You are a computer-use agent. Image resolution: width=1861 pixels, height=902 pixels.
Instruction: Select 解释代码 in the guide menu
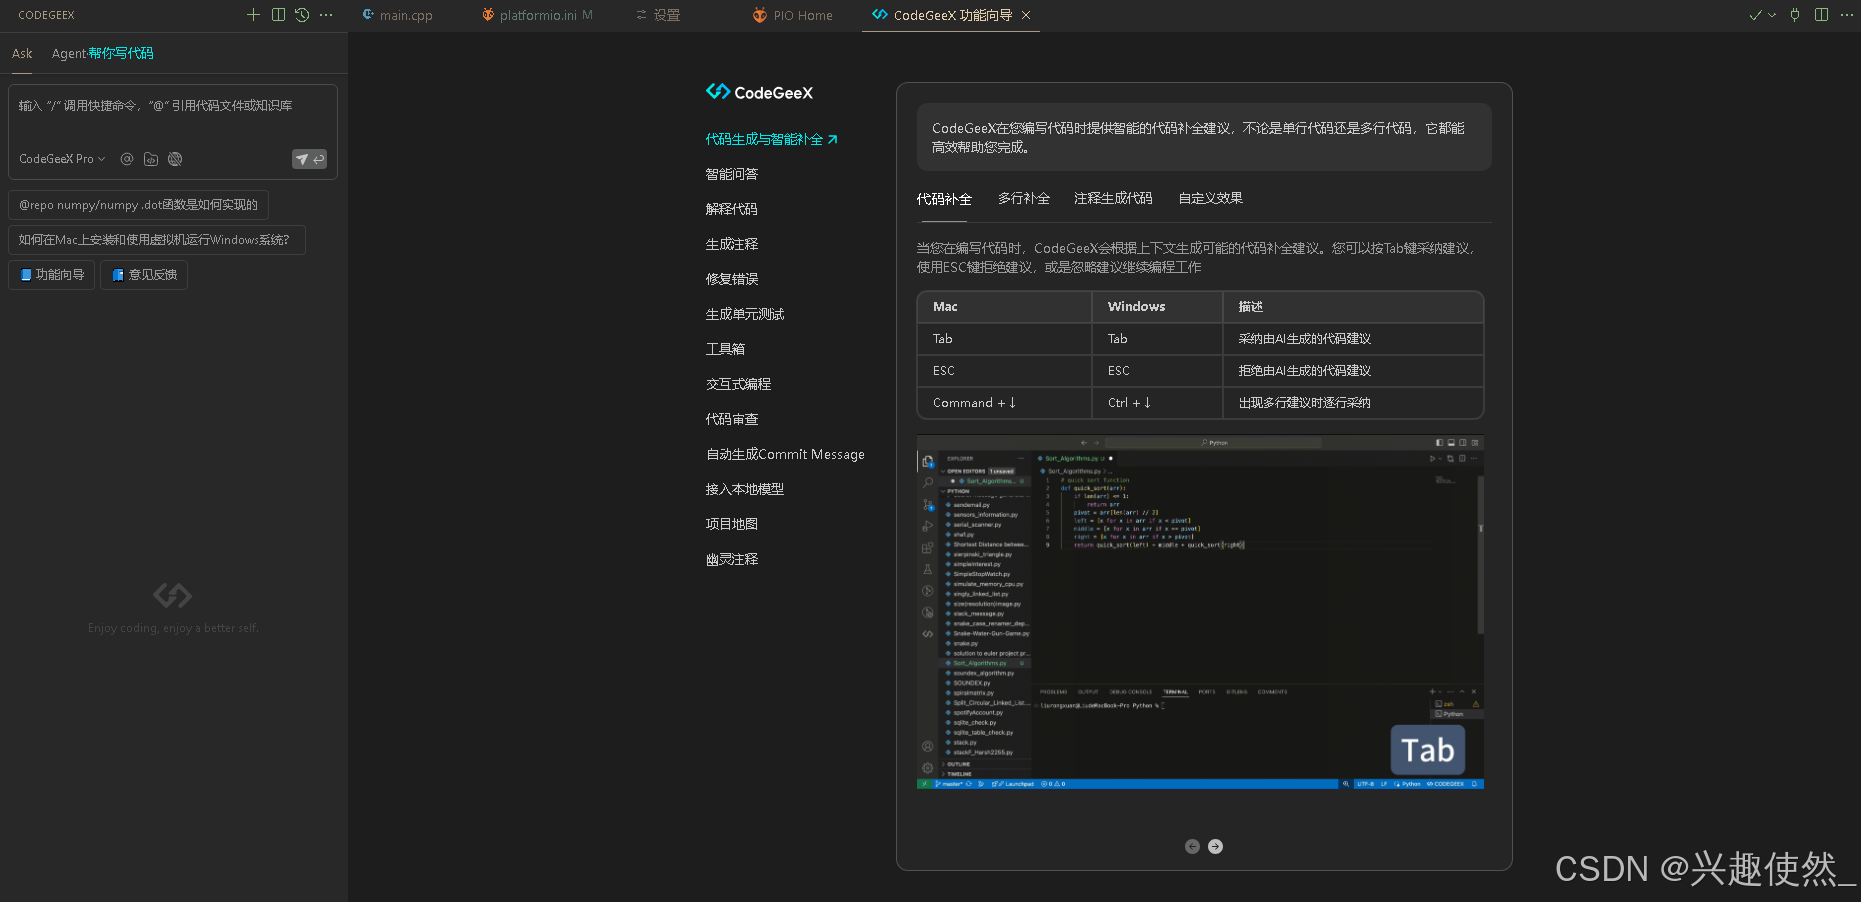pos(732,209)
